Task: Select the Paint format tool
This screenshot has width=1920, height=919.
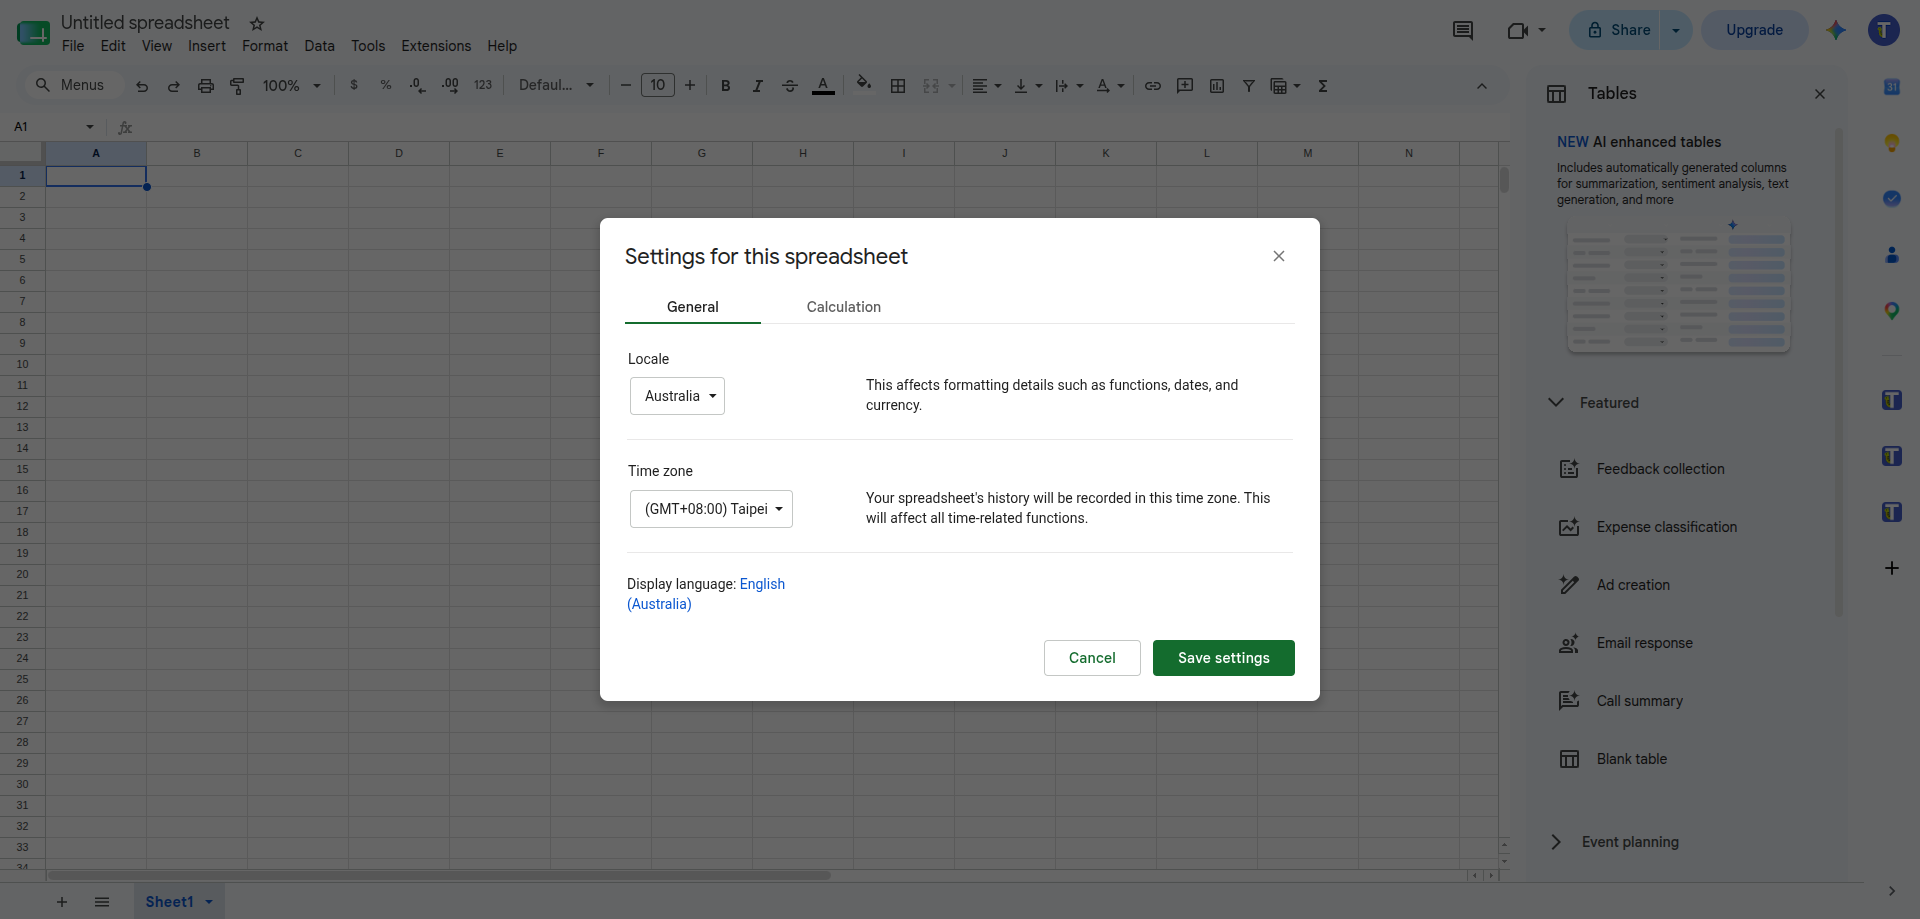Action: (238, 86)
